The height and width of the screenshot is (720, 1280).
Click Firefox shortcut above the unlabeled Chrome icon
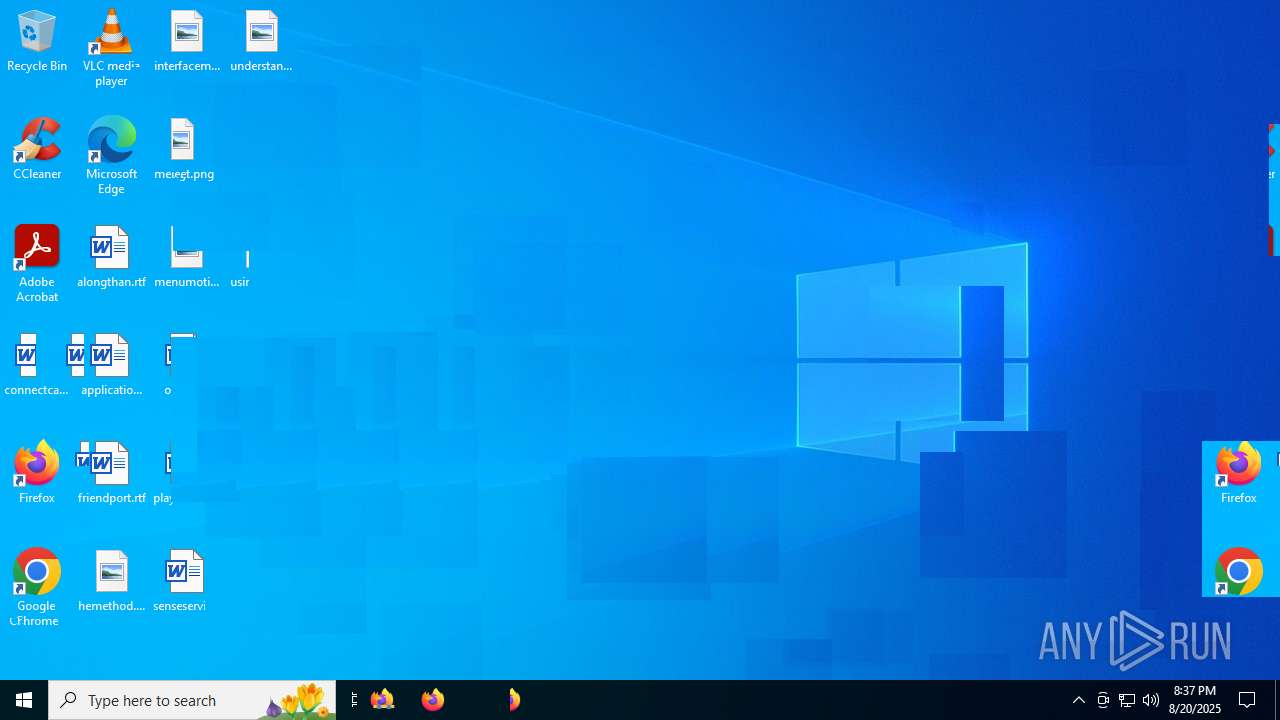(1238, 473)
